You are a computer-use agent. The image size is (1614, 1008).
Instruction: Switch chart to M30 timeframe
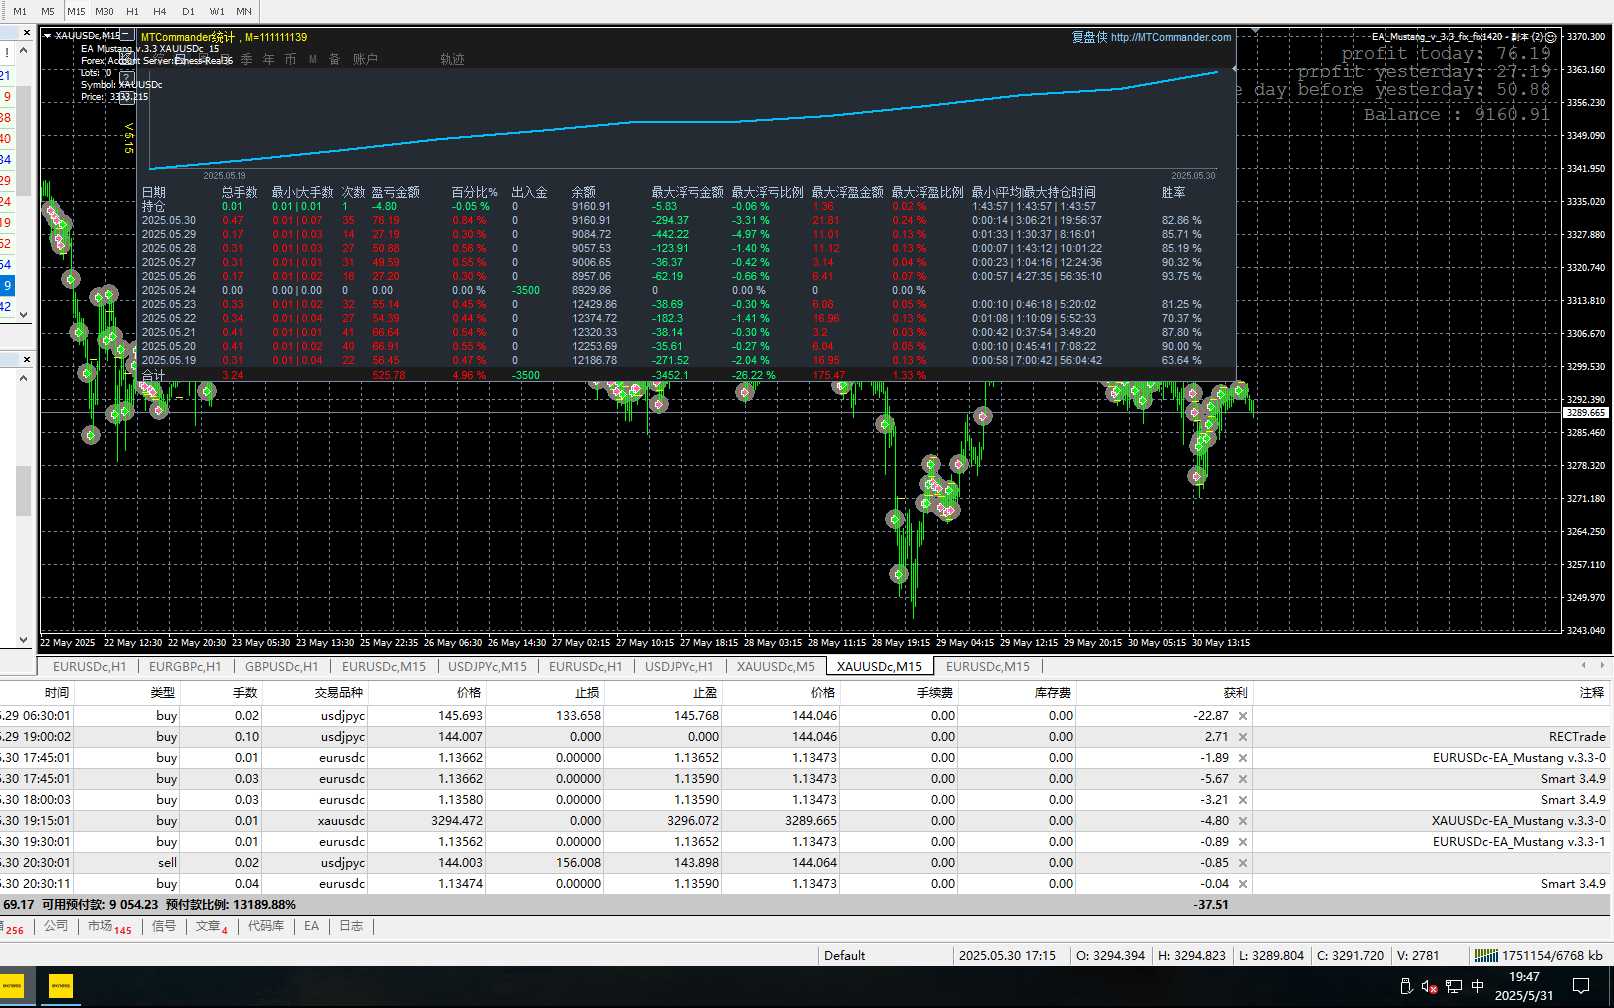[104, 11]
